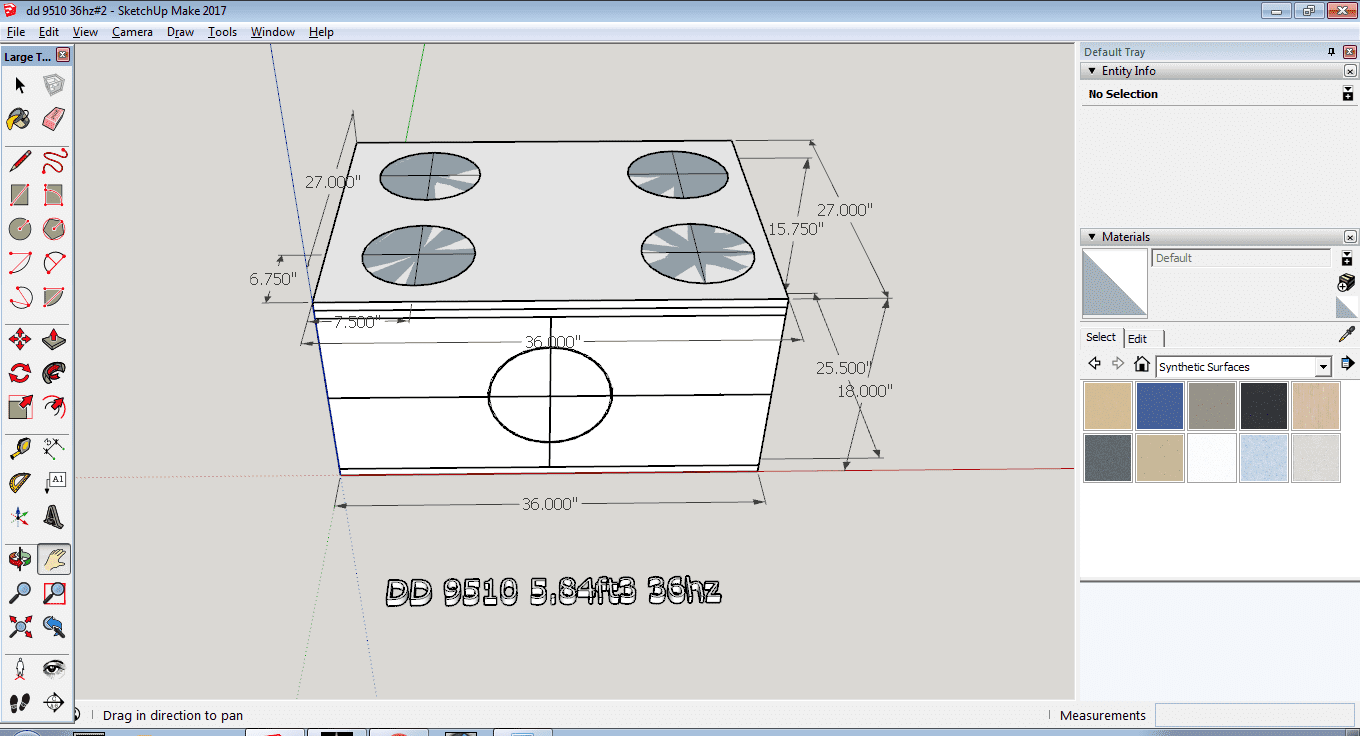Go to In Model materials home
Viewport: 1360px width, 736px height.
tap(1142, 364)
